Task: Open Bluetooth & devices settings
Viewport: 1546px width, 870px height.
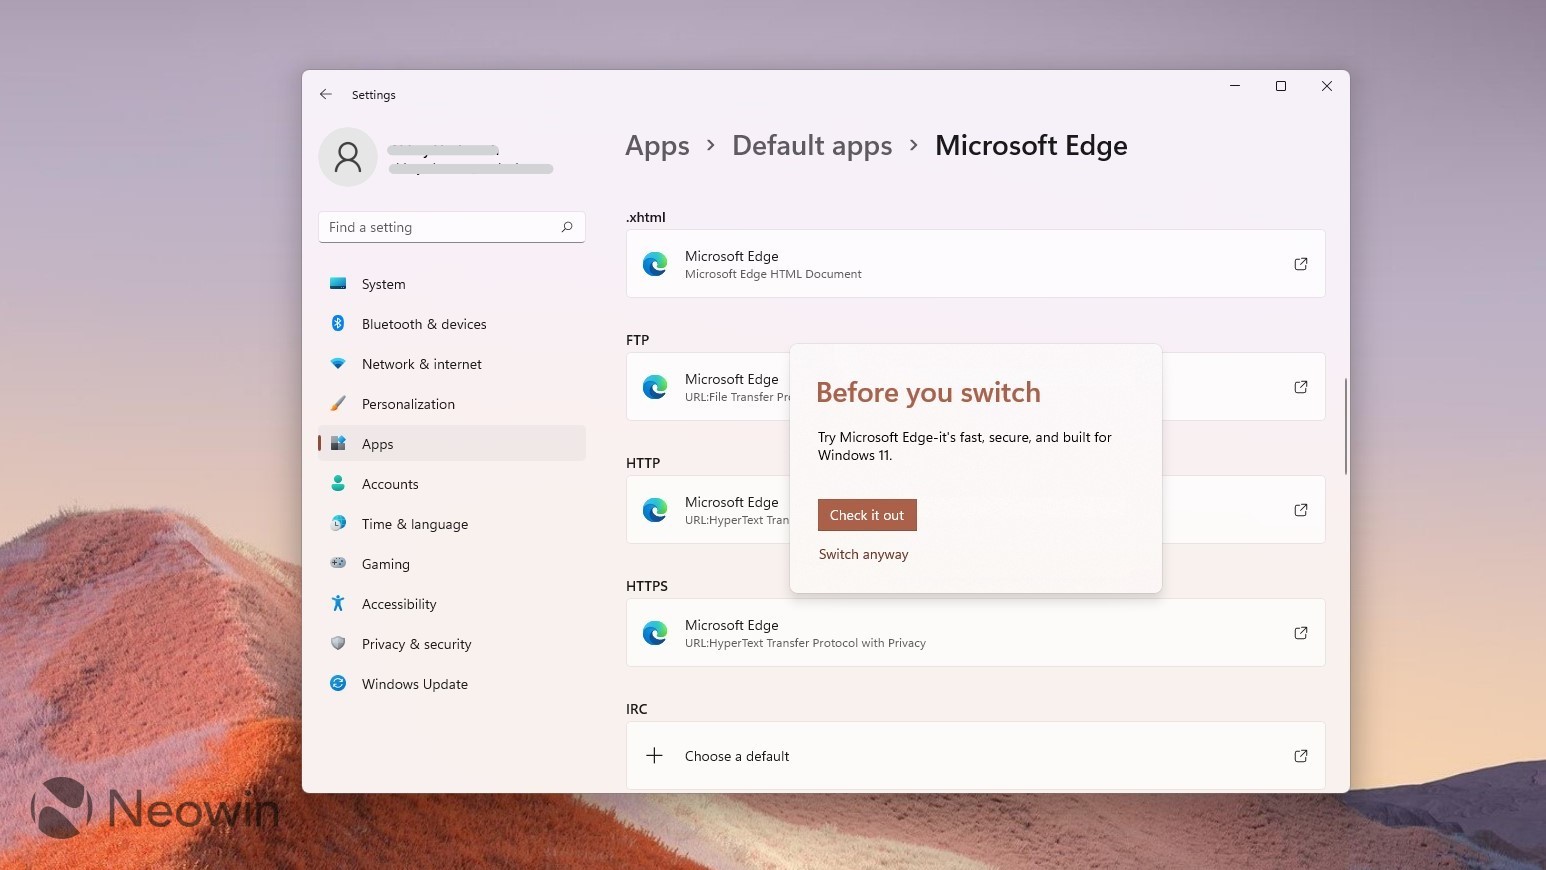Action: pyautogui.click(x=452, y=324)
